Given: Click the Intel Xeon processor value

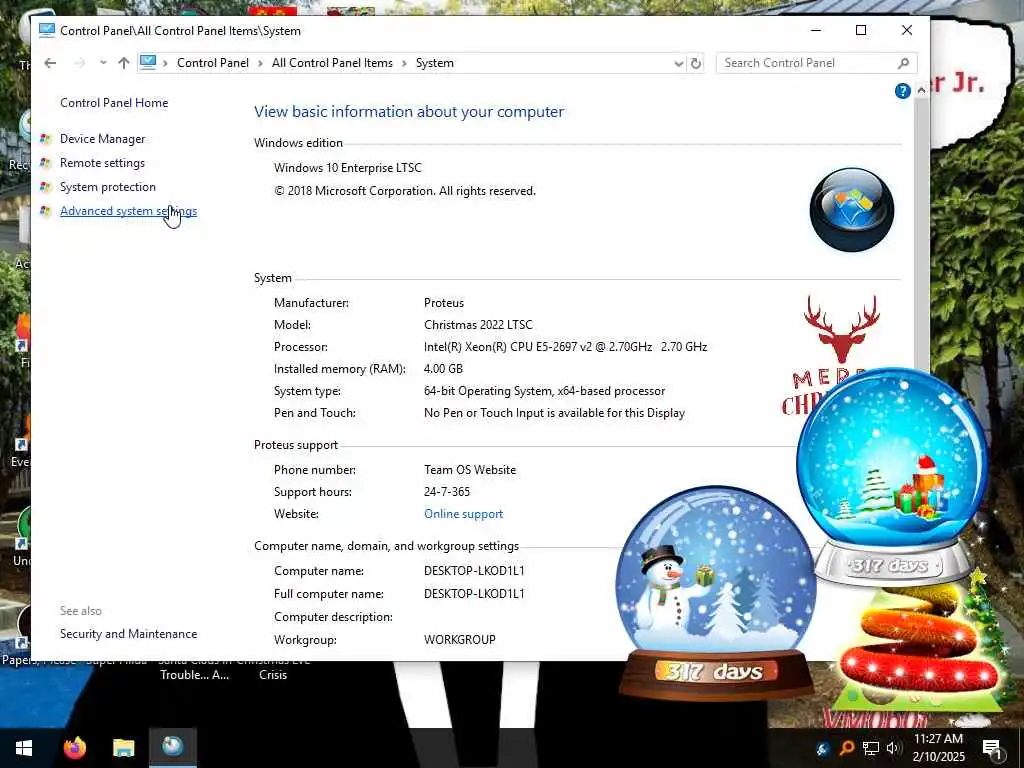Looking at the screenshot, I should point(566,347).
